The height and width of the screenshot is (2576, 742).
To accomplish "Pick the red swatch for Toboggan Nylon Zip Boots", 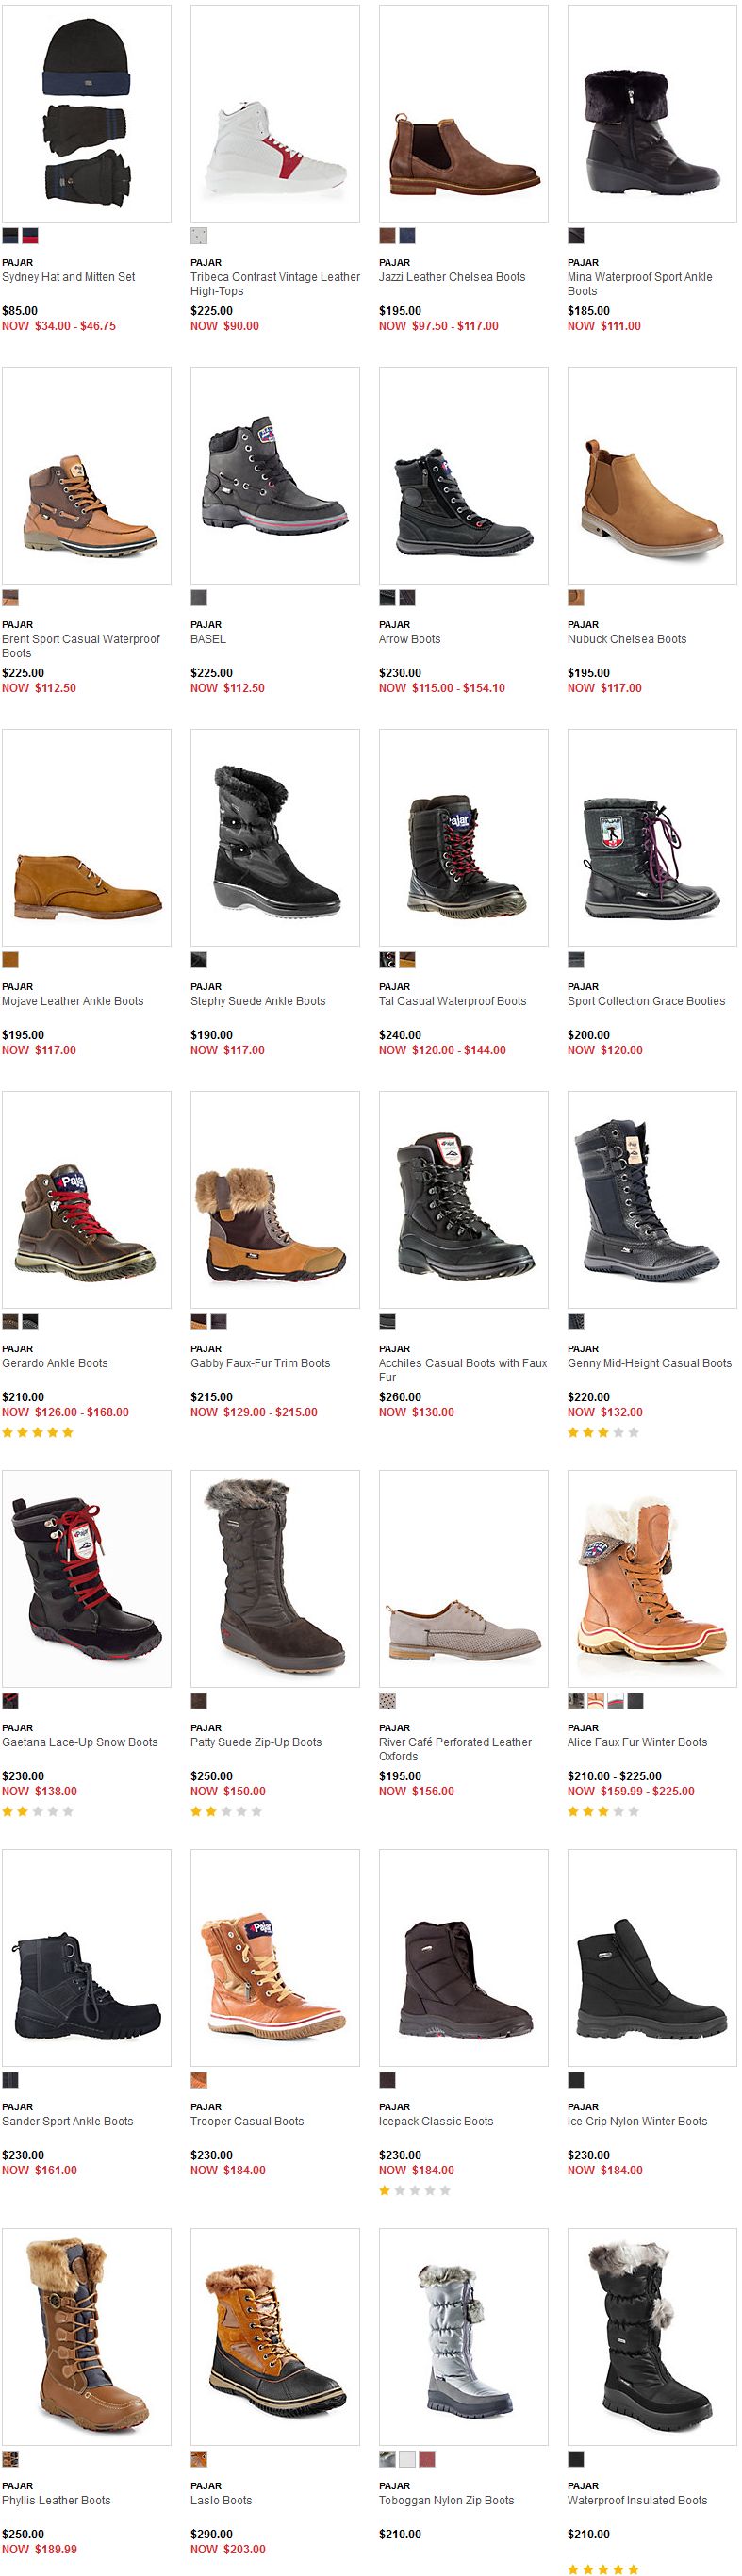I will [427, 2459].
